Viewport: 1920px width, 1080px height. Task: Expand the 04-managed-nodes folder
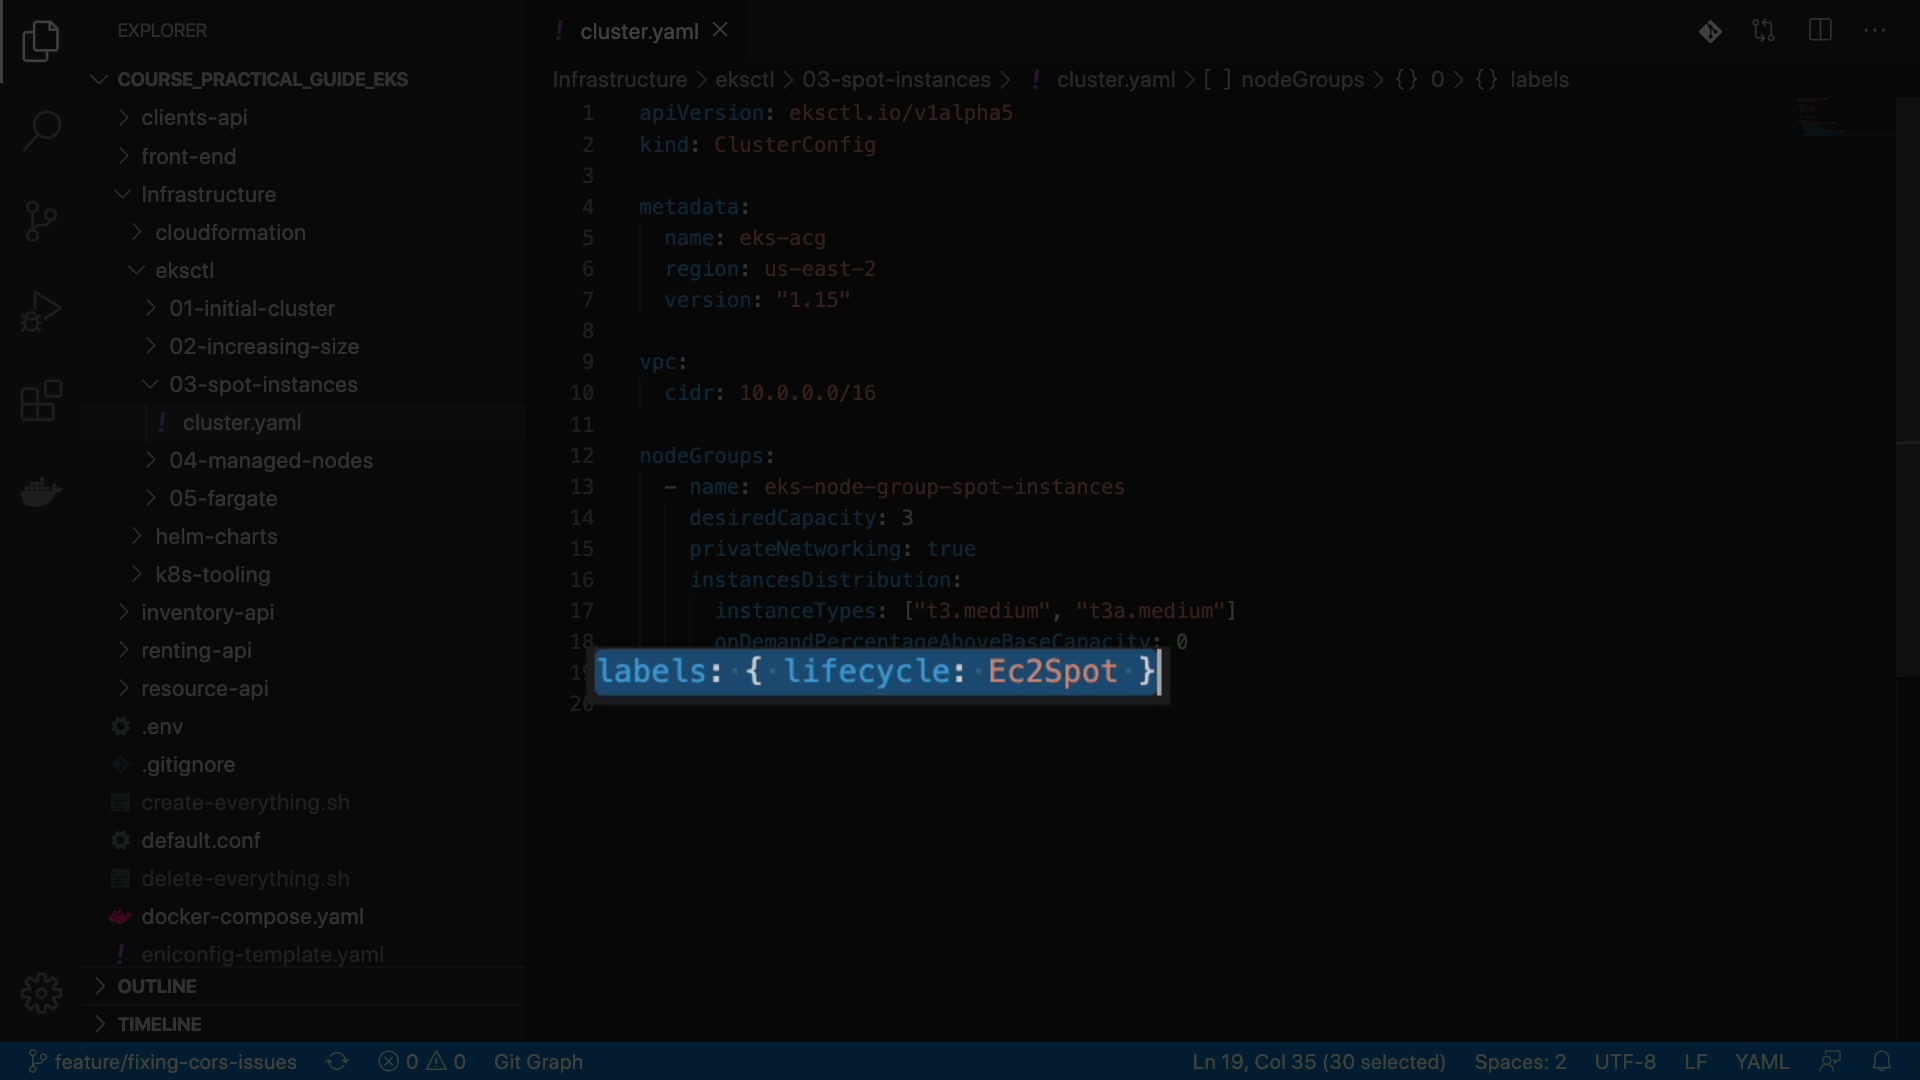pos(270,460)
